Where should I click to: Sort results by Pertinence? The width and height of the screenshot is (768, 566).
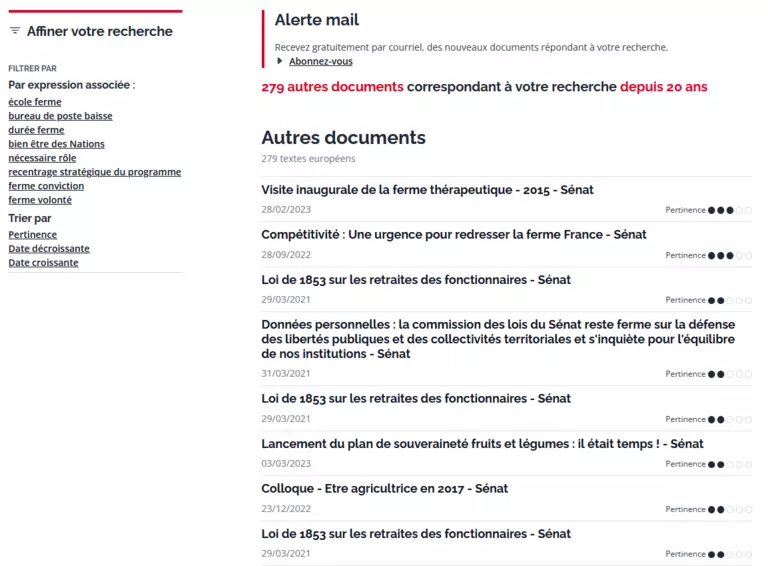pos(32,235)
